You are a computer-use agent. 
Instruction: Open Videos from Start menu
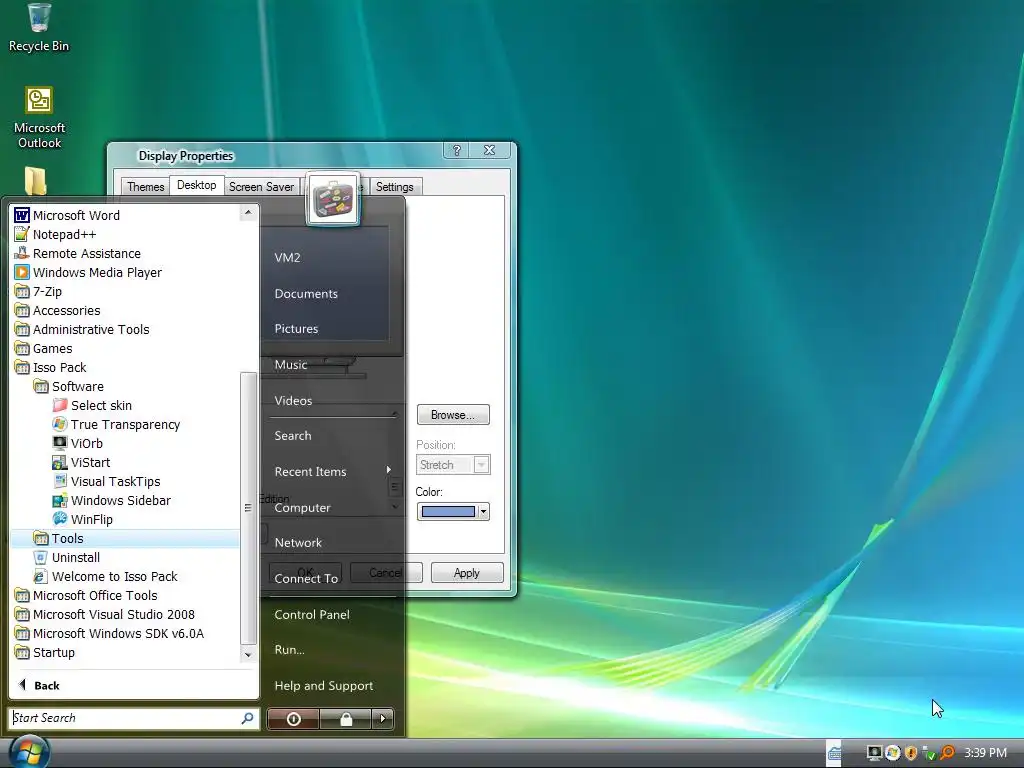point(293,400)
